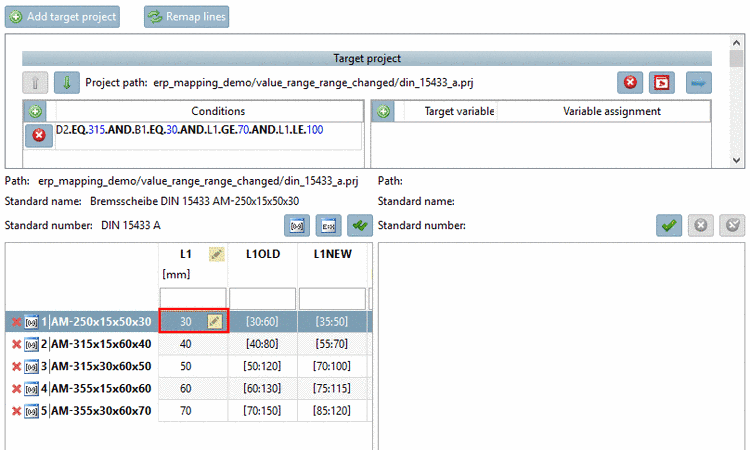Delete row AM-315x15x60x40 with red X
The height and width of the screenshot is (450, 750).
[16, 344]
